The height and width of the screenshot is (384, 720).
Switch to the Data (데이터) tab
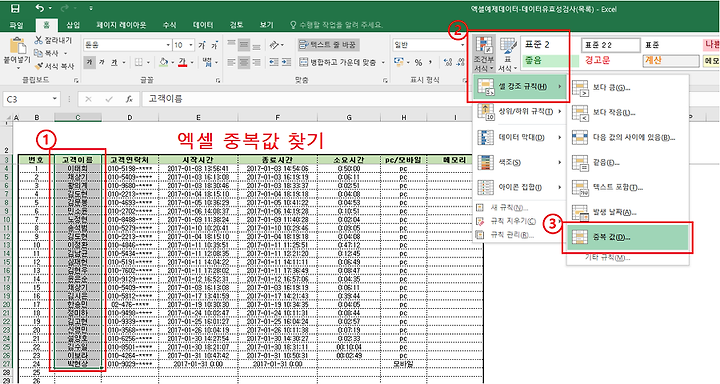tap(203, 25)
